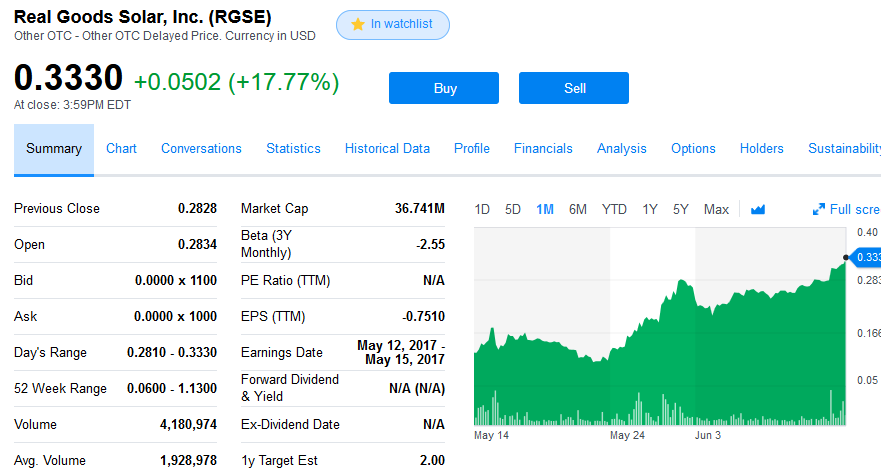
Task: Toggle the In watchlist star button
Action: (x=393, y=25)
